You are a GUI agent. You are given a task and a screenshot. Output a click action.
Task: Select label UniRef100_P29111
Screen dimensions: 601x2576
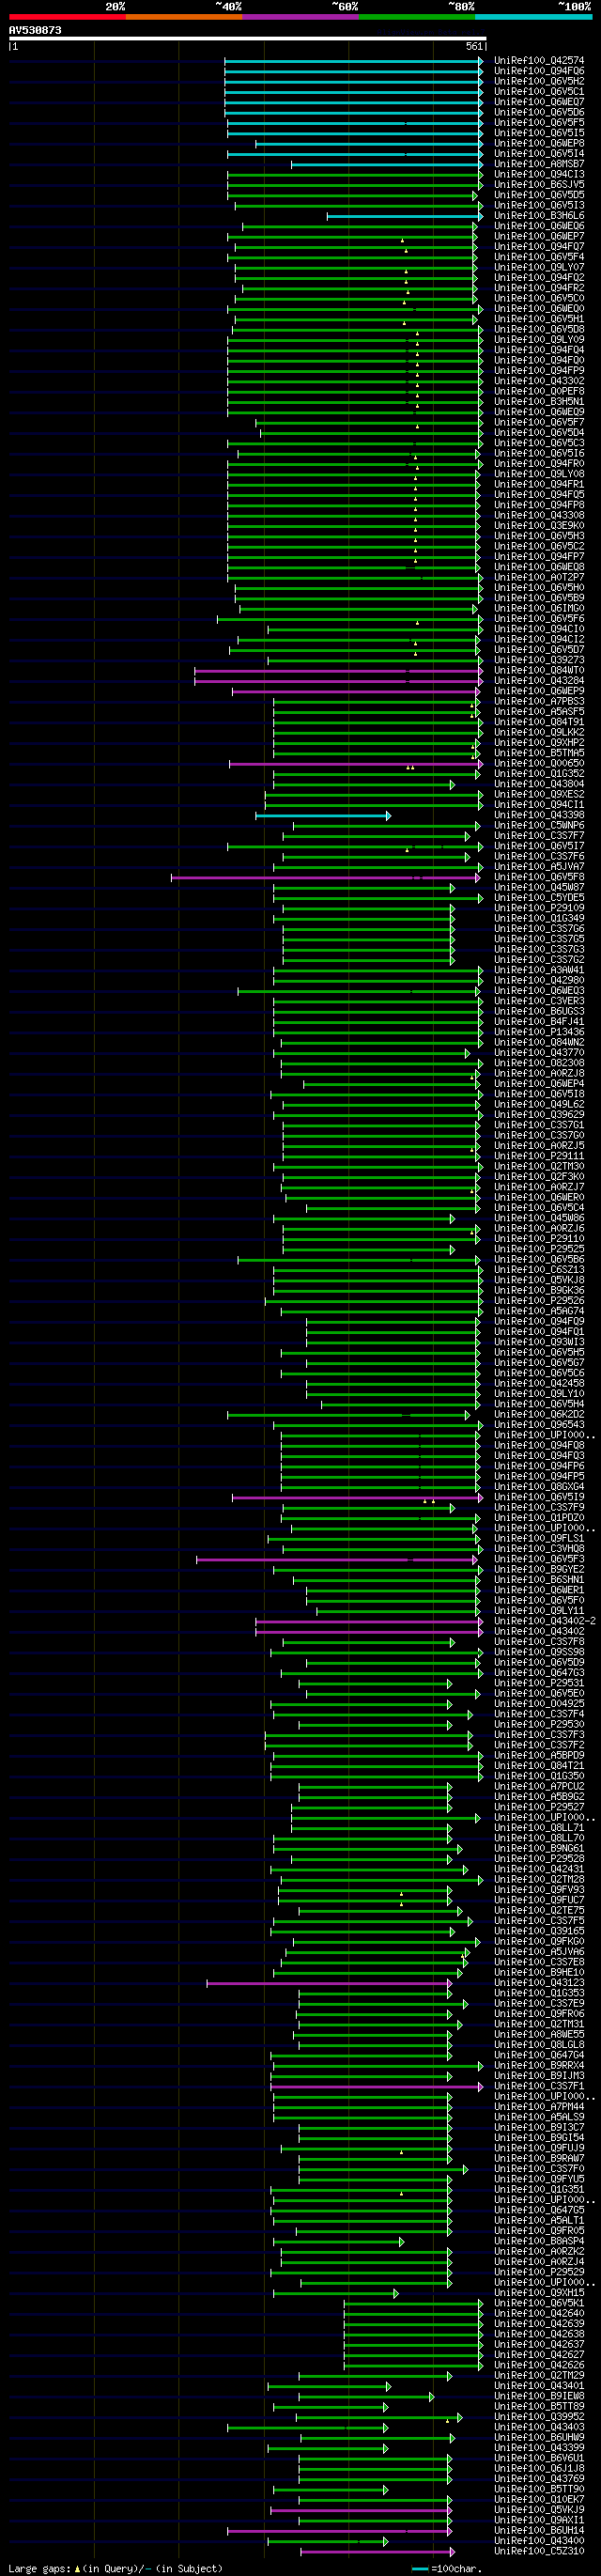539,1156
